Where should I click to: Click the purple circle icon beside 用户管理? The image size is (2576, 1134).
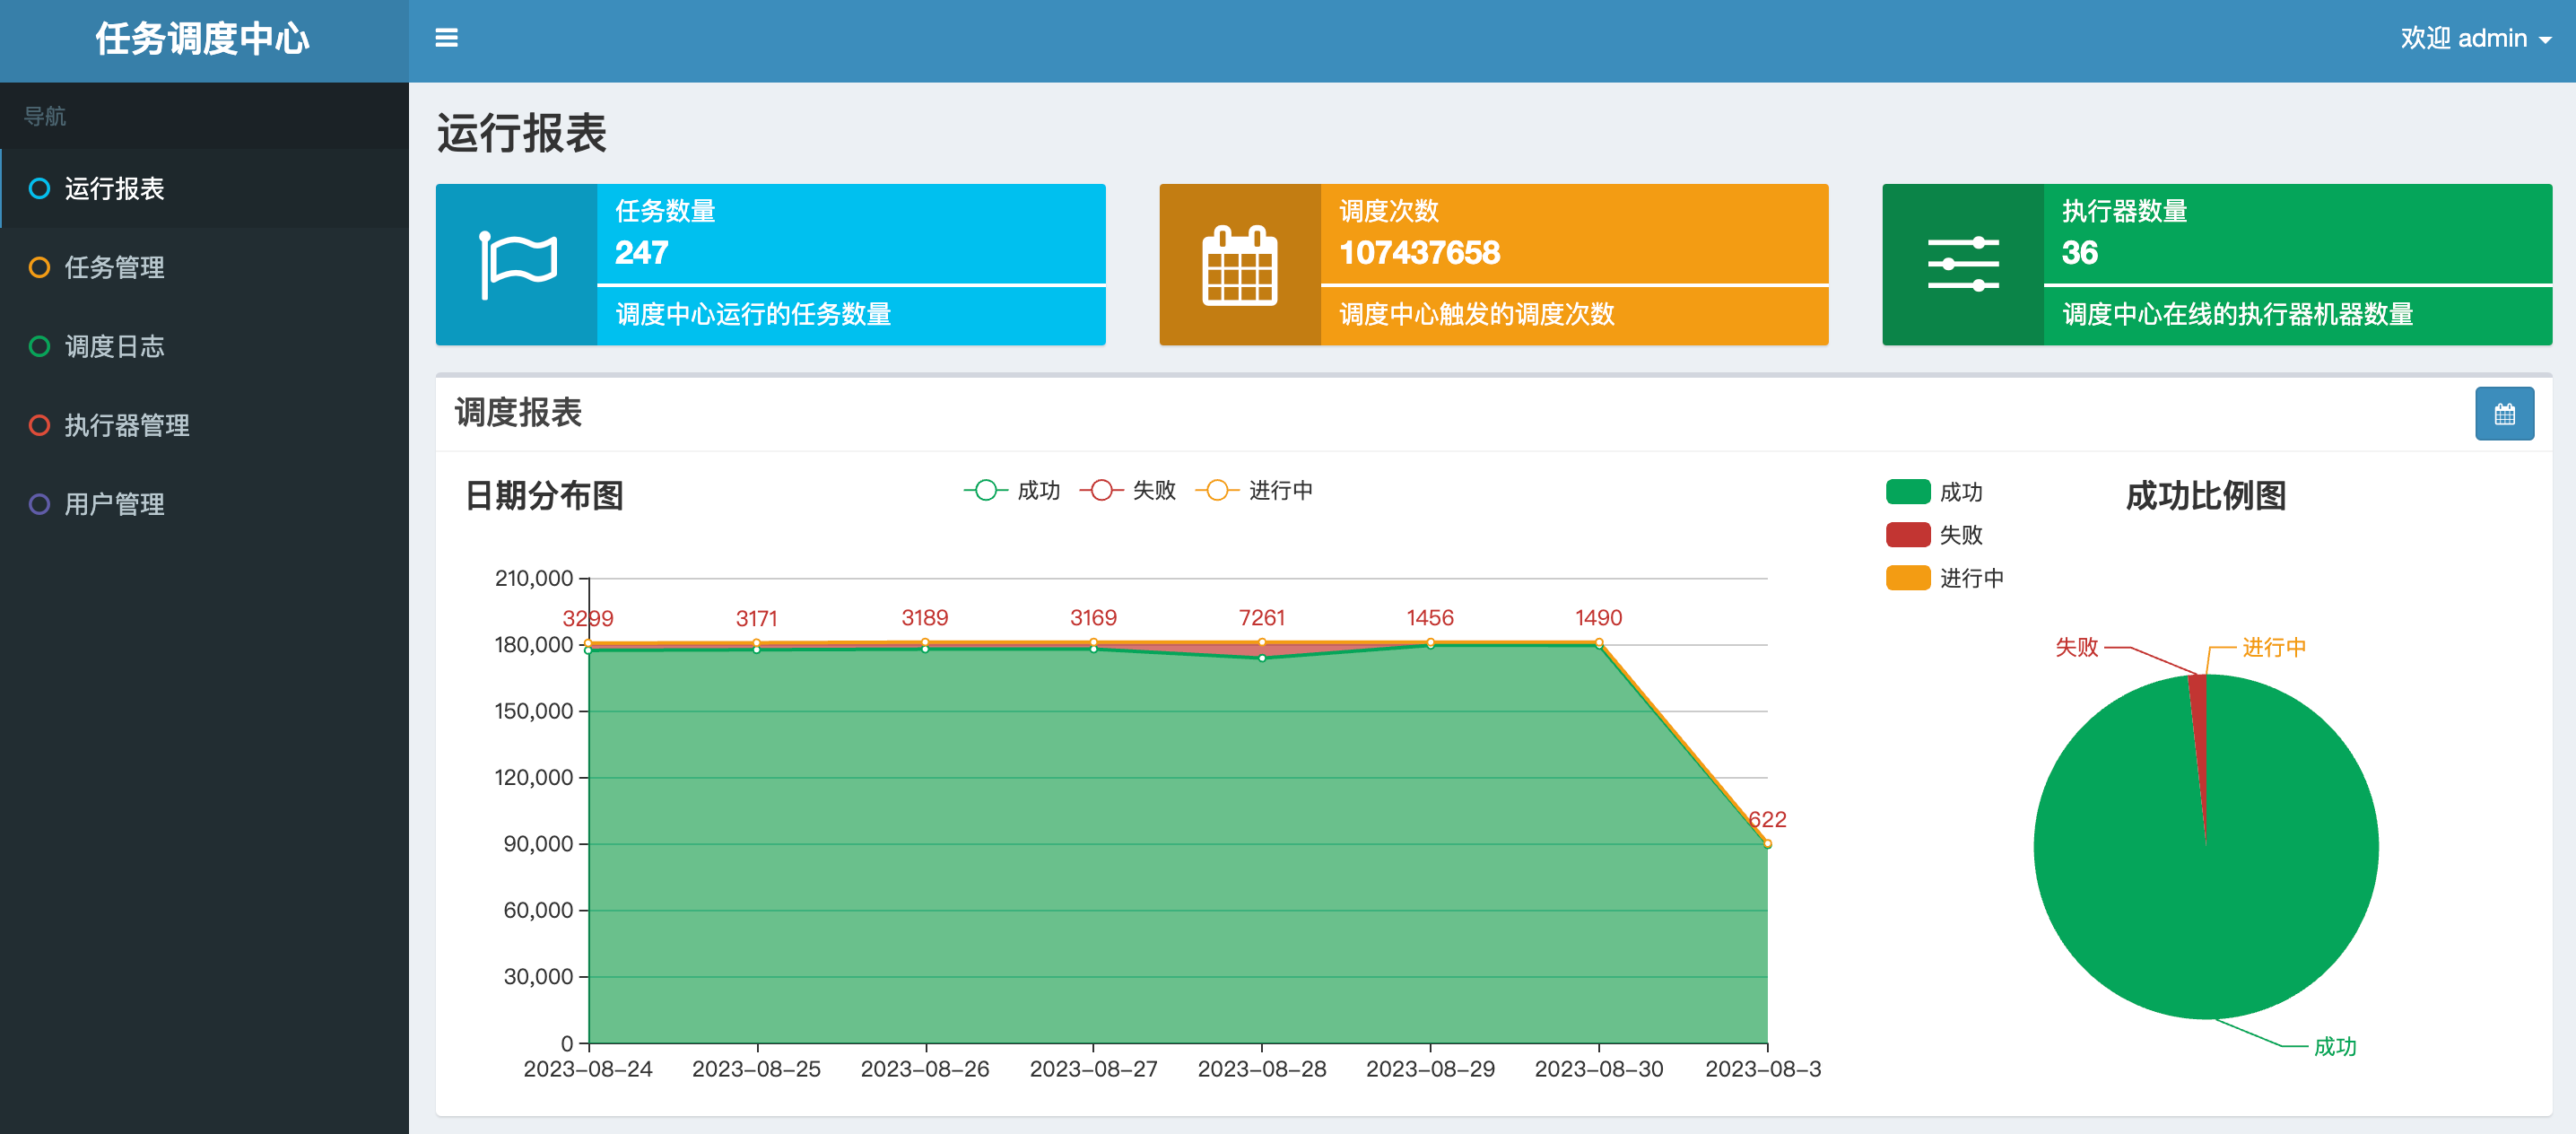point(39,504)
